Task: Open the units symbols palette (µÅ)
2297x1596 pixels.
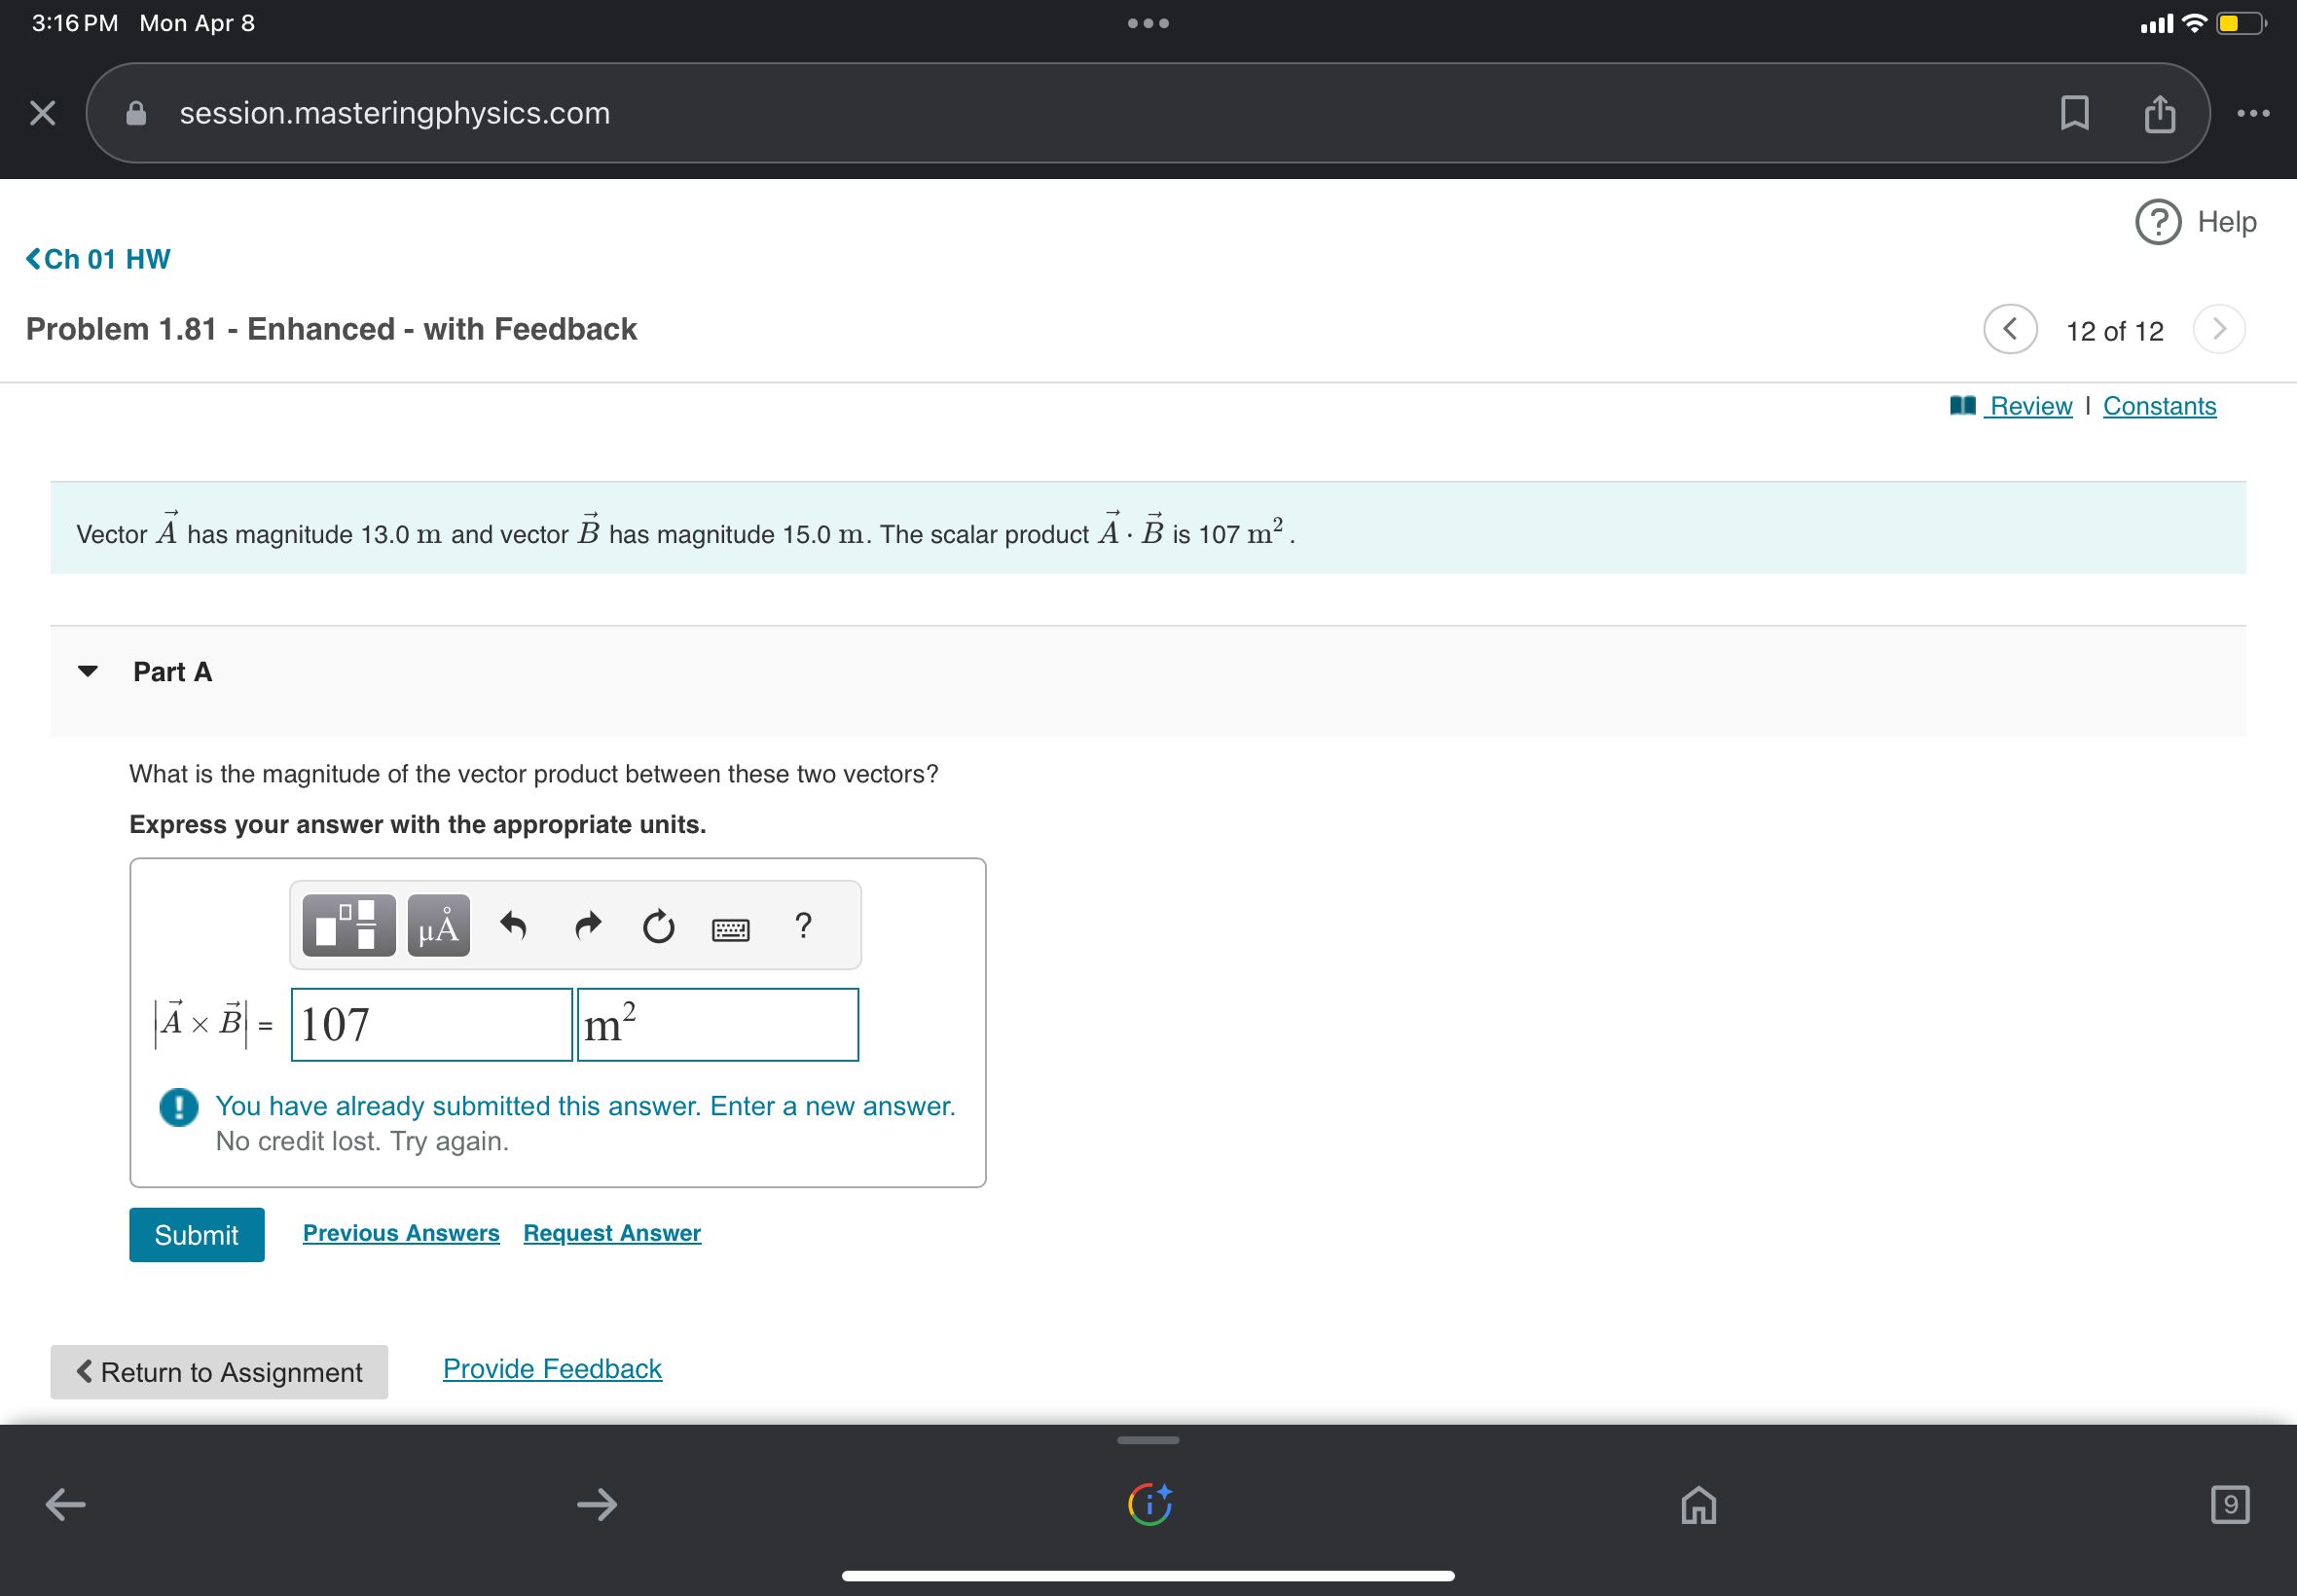Action: point(438,925)
